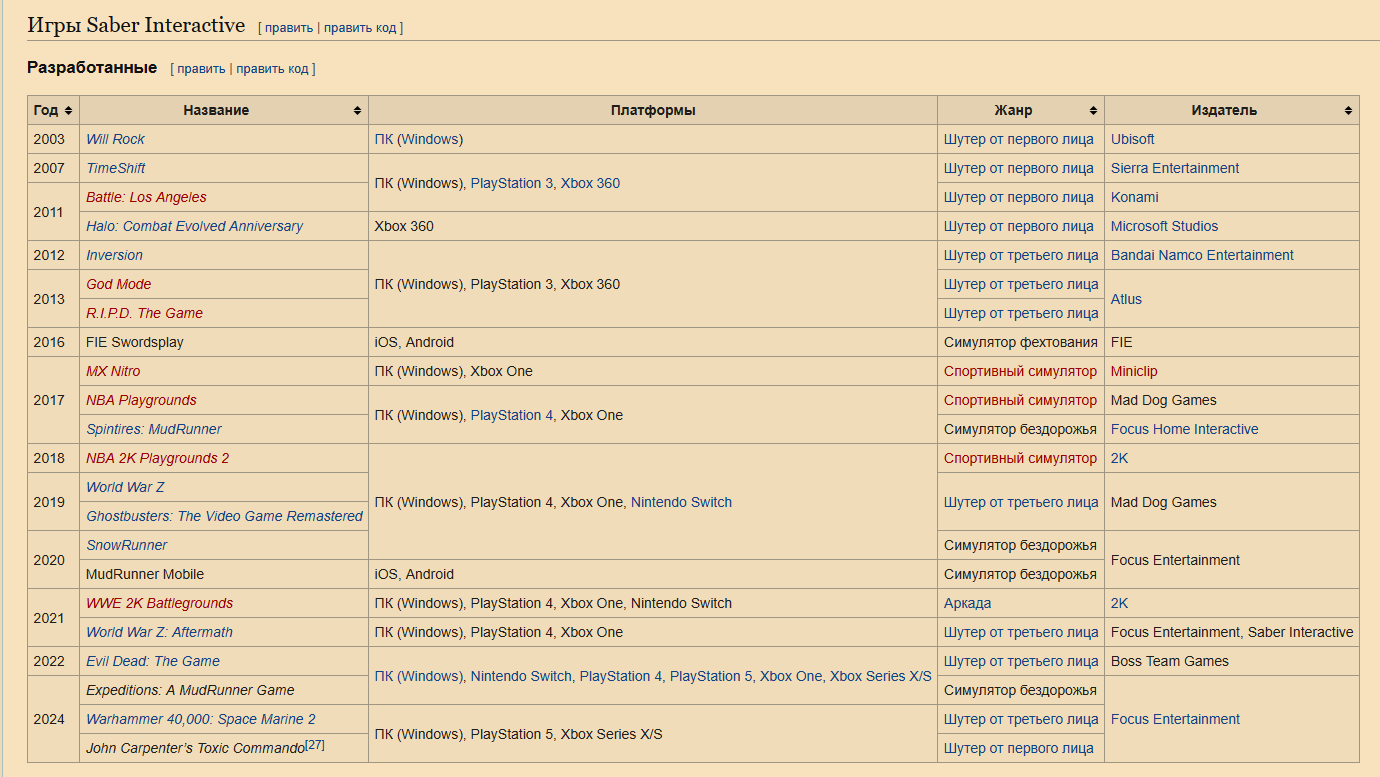Select the text FIE Swordsplay
This screenshot has height=777, width=1380.
135,342
